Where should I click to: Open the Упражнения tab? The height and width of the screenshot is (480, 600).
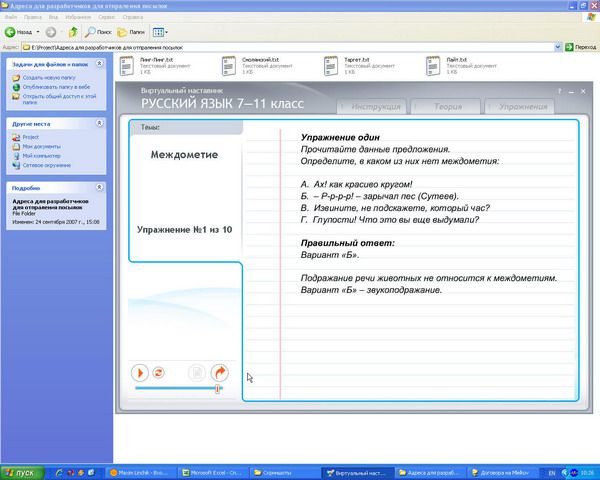524,105
